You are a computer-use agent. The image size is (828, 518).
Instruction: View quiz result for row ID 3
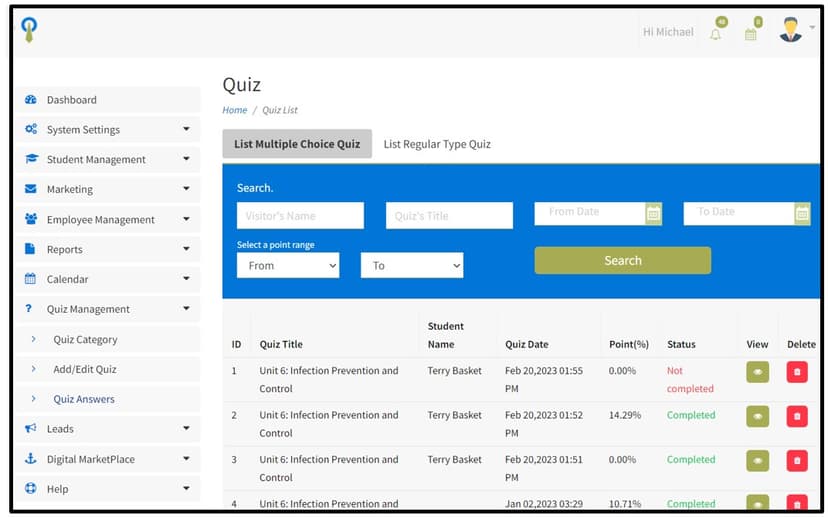click(757, 460)
